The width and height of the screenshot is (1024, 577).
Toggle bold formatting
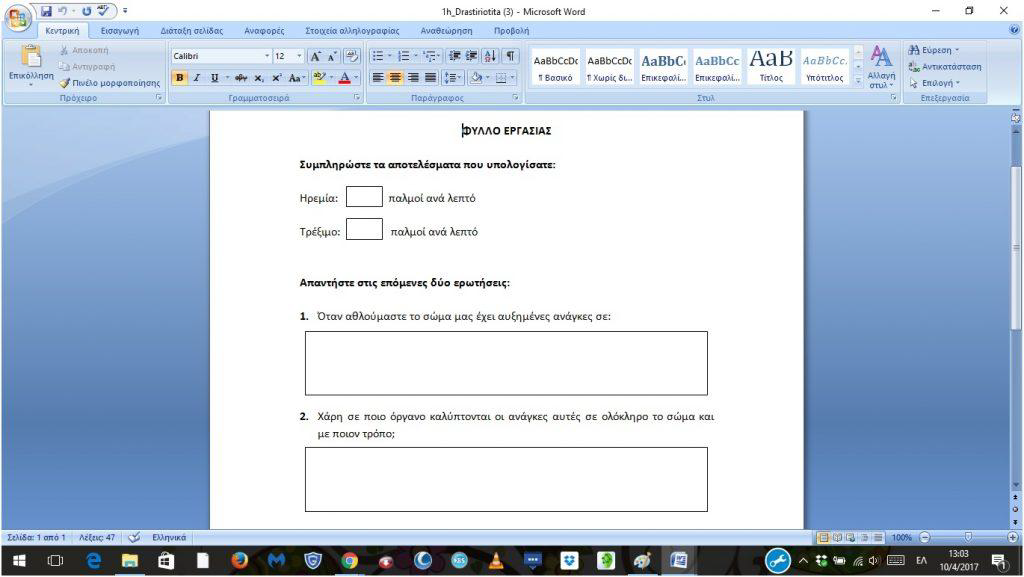click(x=180, y=78)
